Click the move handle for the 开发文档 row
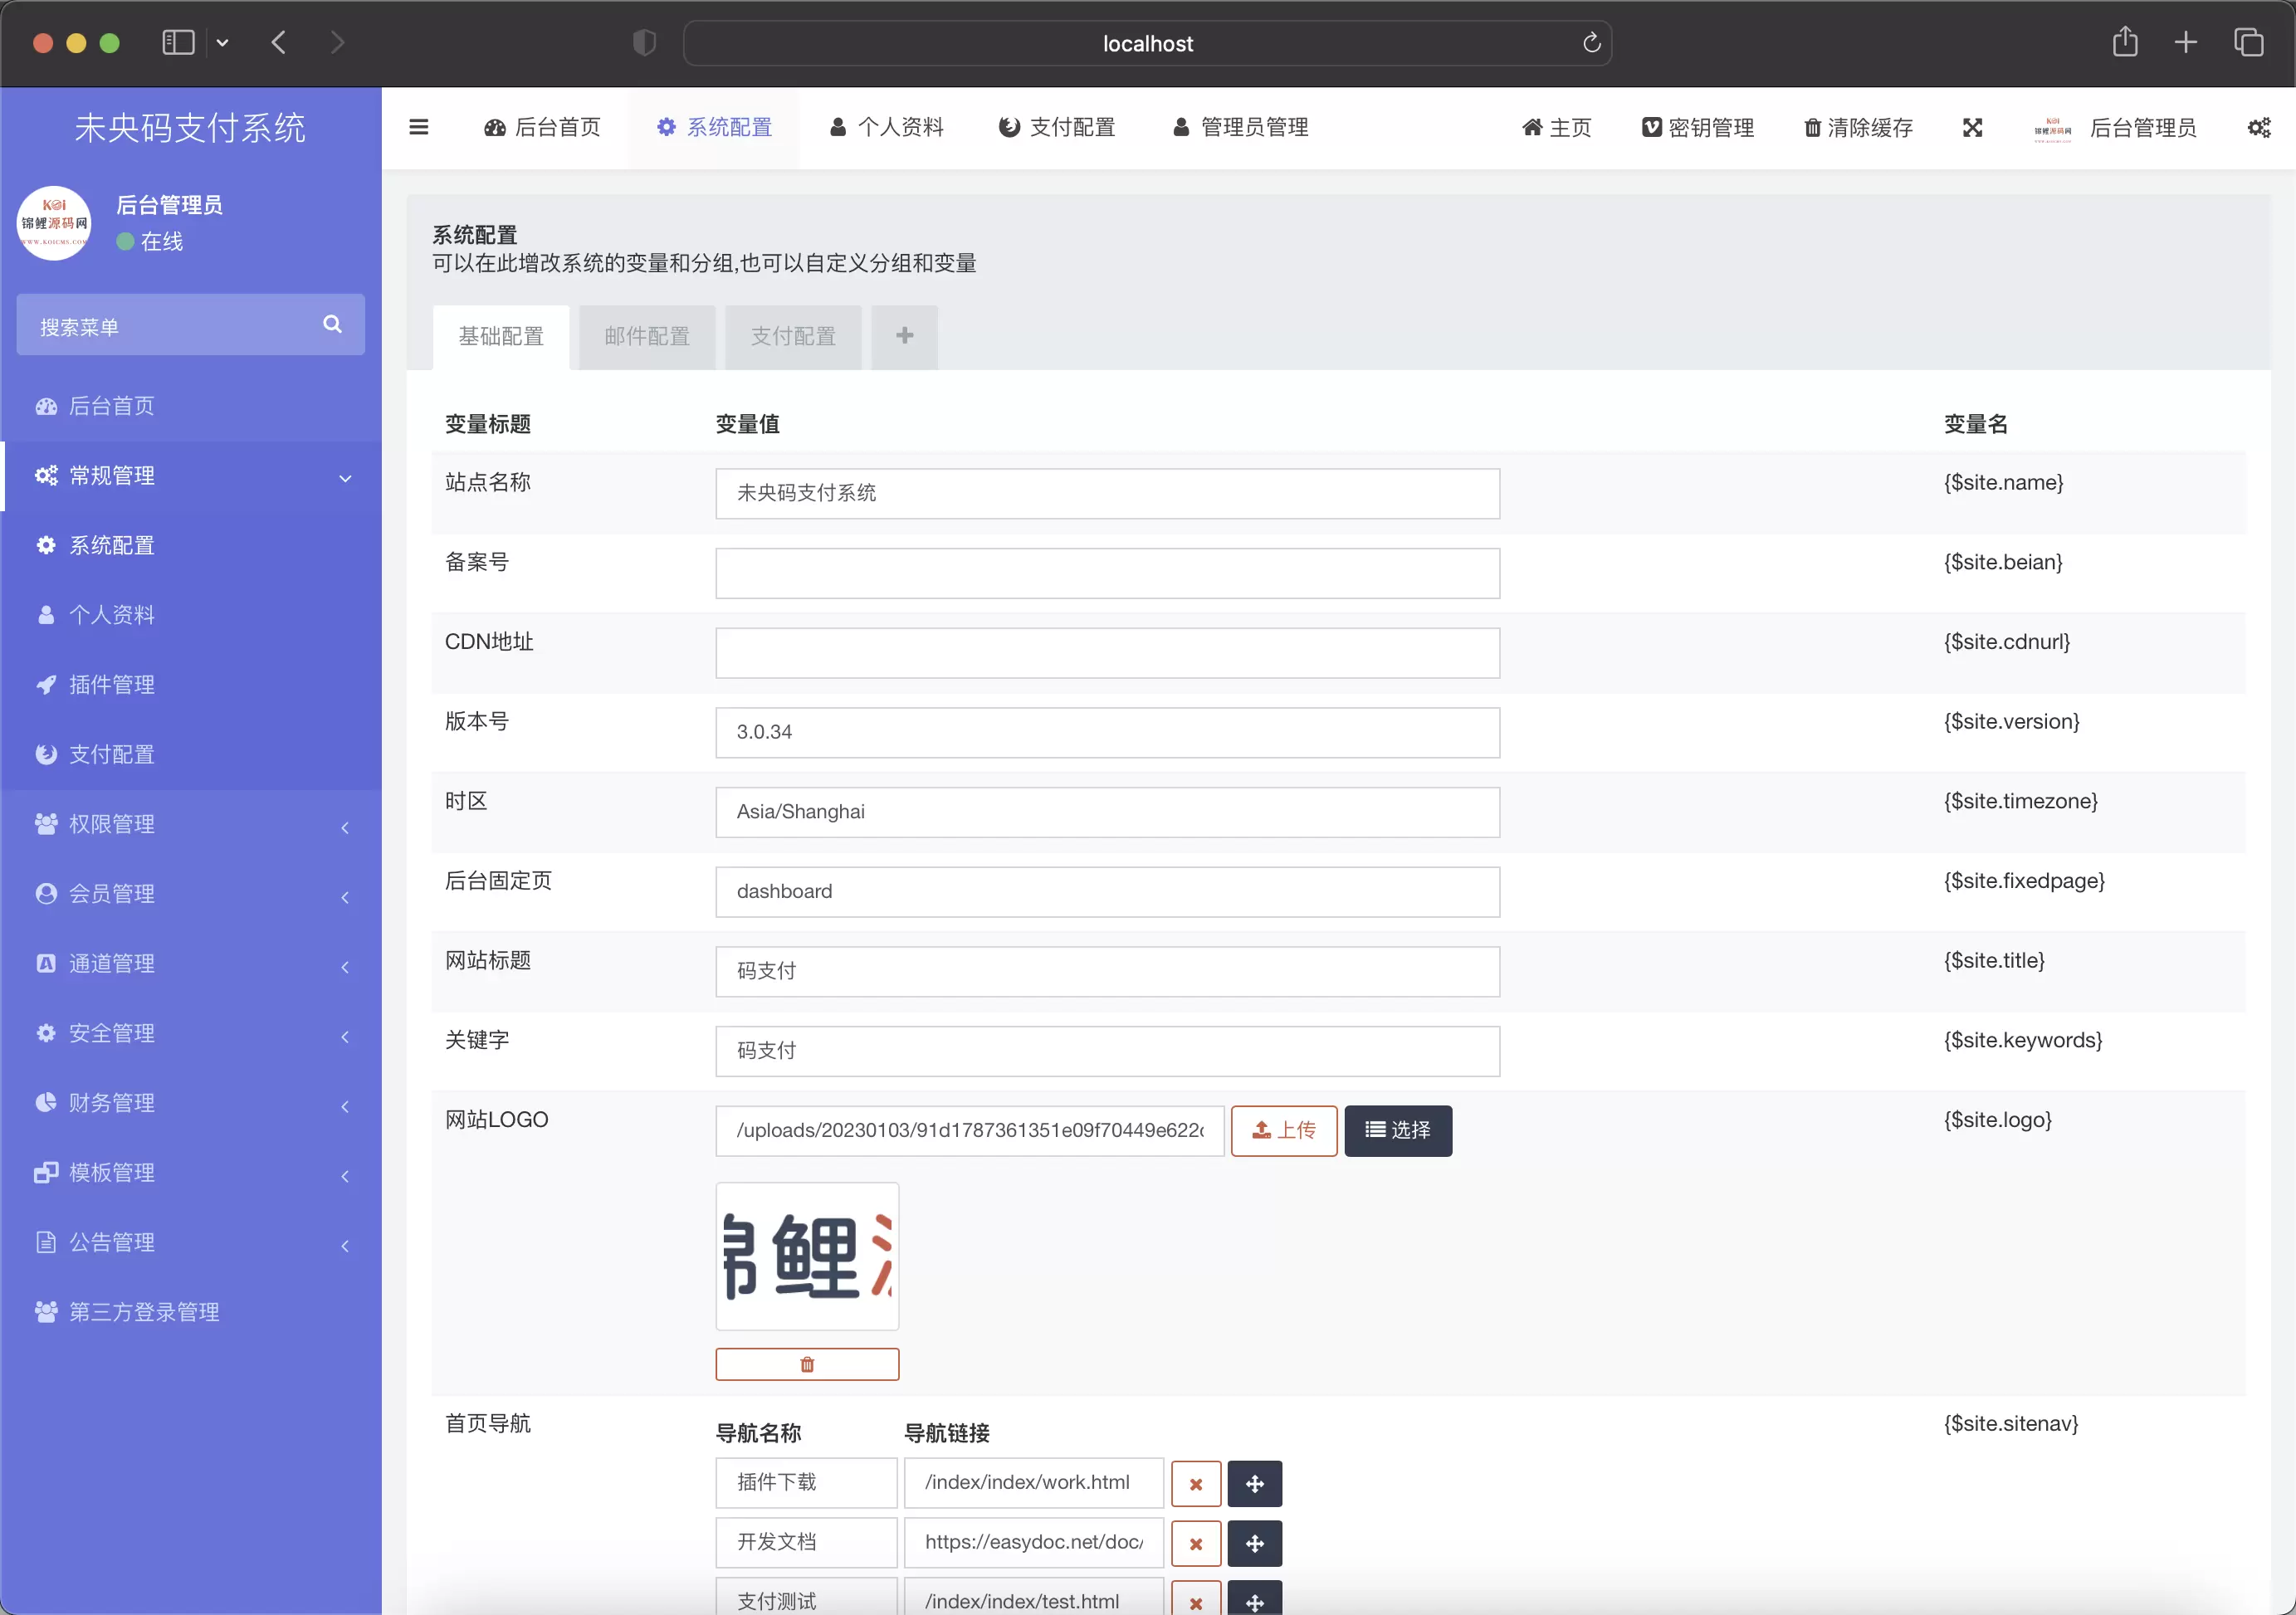The width and height of the screenshot is (2296, 1615). coord(1255,1543)
